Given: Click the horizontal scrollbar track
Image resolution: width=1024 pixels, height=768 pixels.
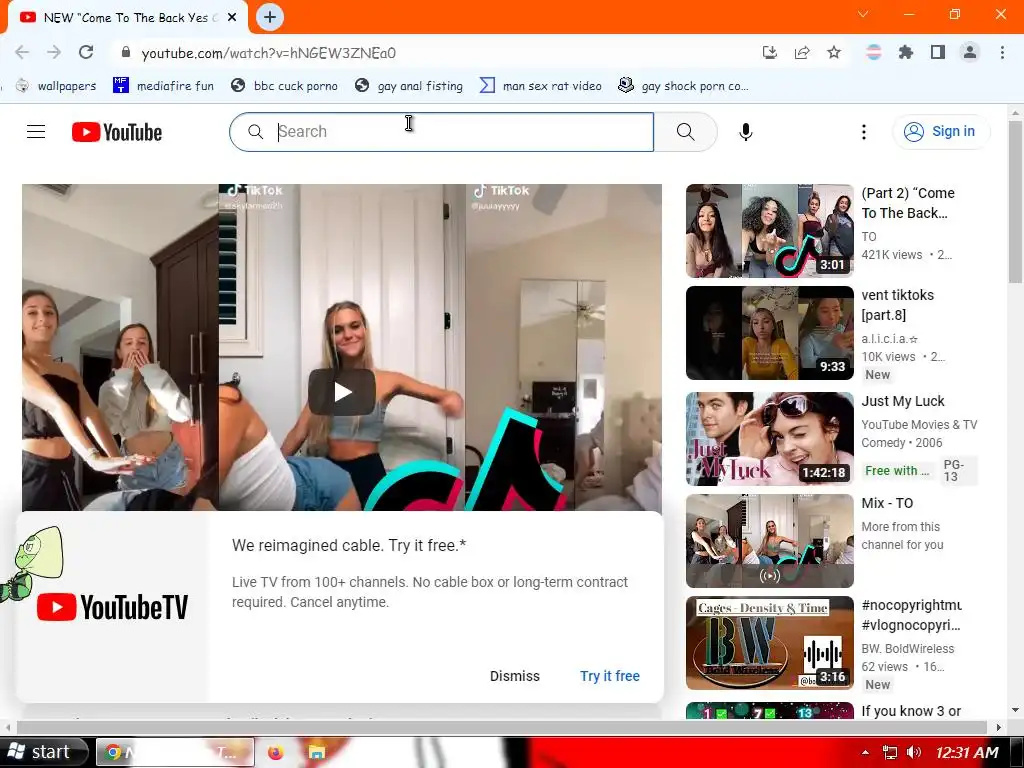Looking at the screenshot, I should coord(502,727).
